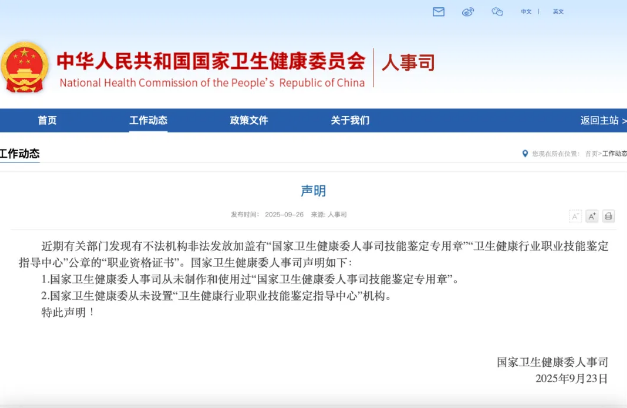Image resolution: width=627 pixels, height=408 pixels.
Task: Open the WeChat icon
Action: coord(497,12)
